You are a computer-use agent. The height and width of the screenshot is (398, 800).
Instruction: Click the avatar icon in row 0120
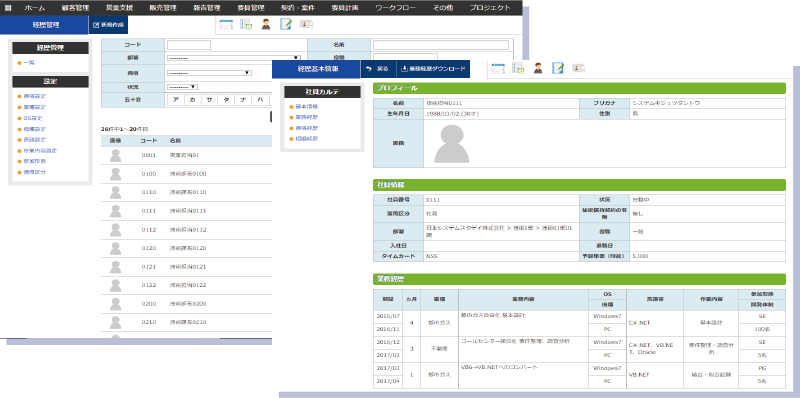tap(116, 248)
